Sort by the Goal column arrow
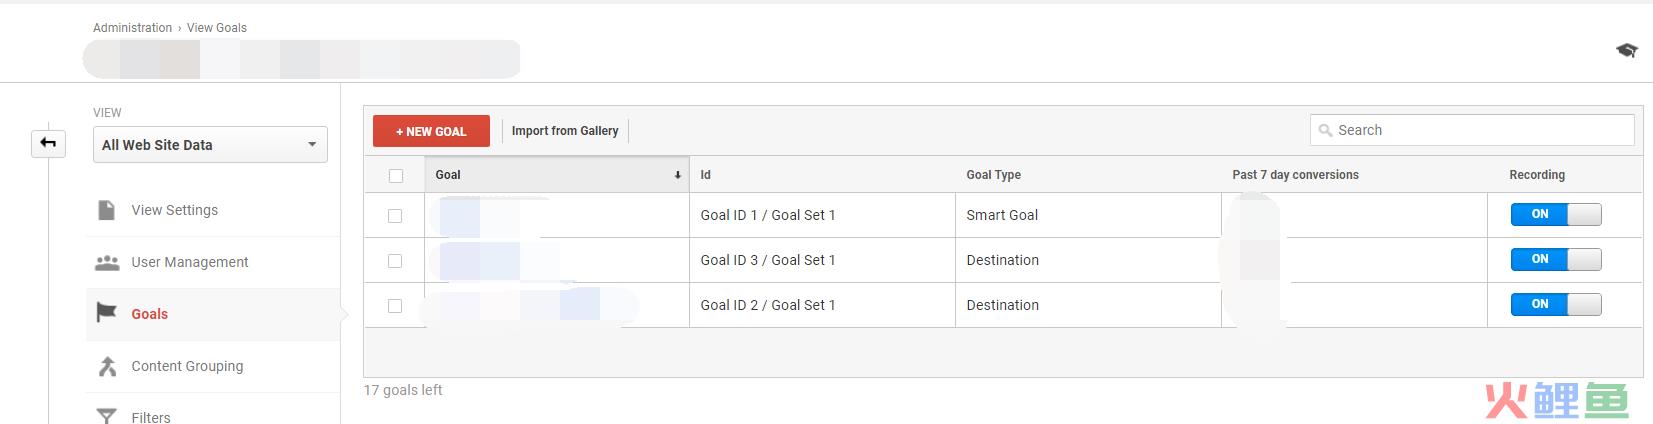 tap(677, 175)
